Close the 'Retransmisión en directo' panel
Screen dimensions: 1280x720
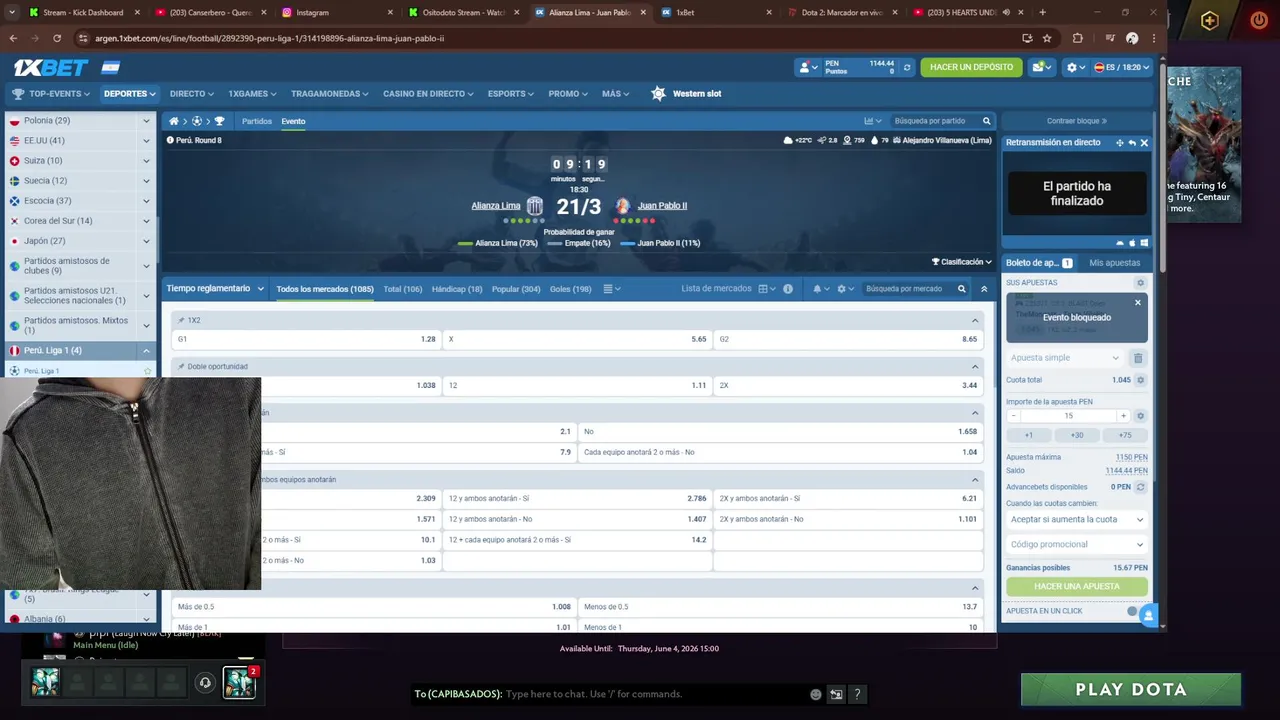pos(1144,143)
